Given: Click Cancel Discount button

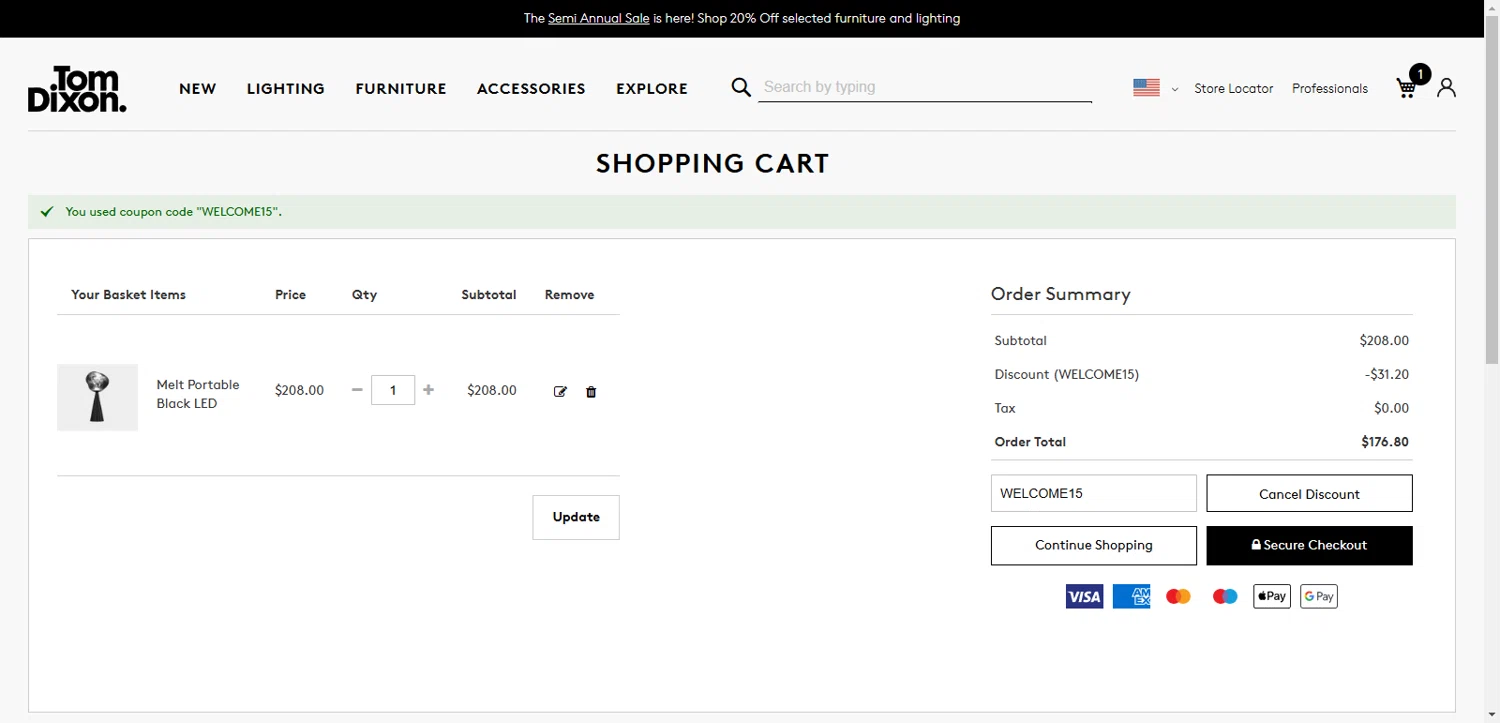Looking at the screenshot, I should click(1309, 493).
